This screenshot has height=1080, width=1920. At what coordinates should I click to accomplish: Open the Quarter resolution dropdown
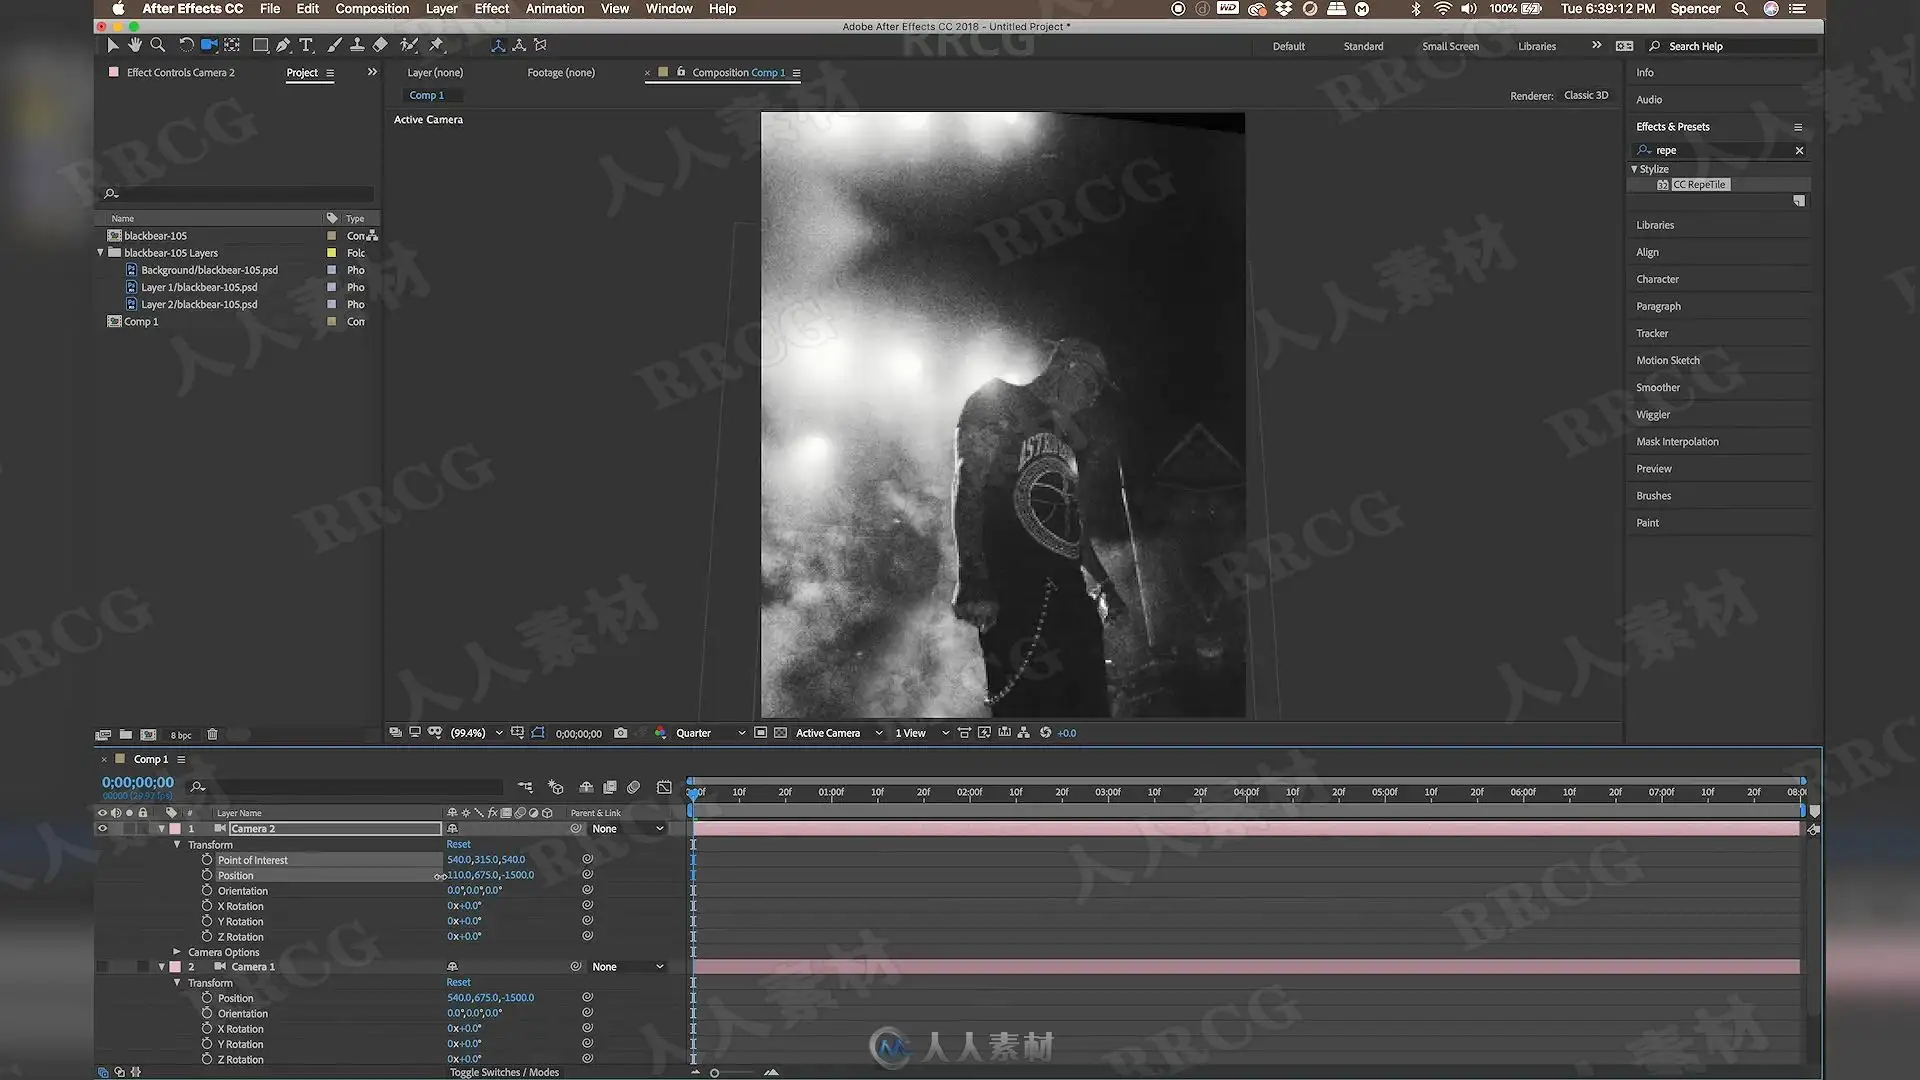tap(710, 733)
